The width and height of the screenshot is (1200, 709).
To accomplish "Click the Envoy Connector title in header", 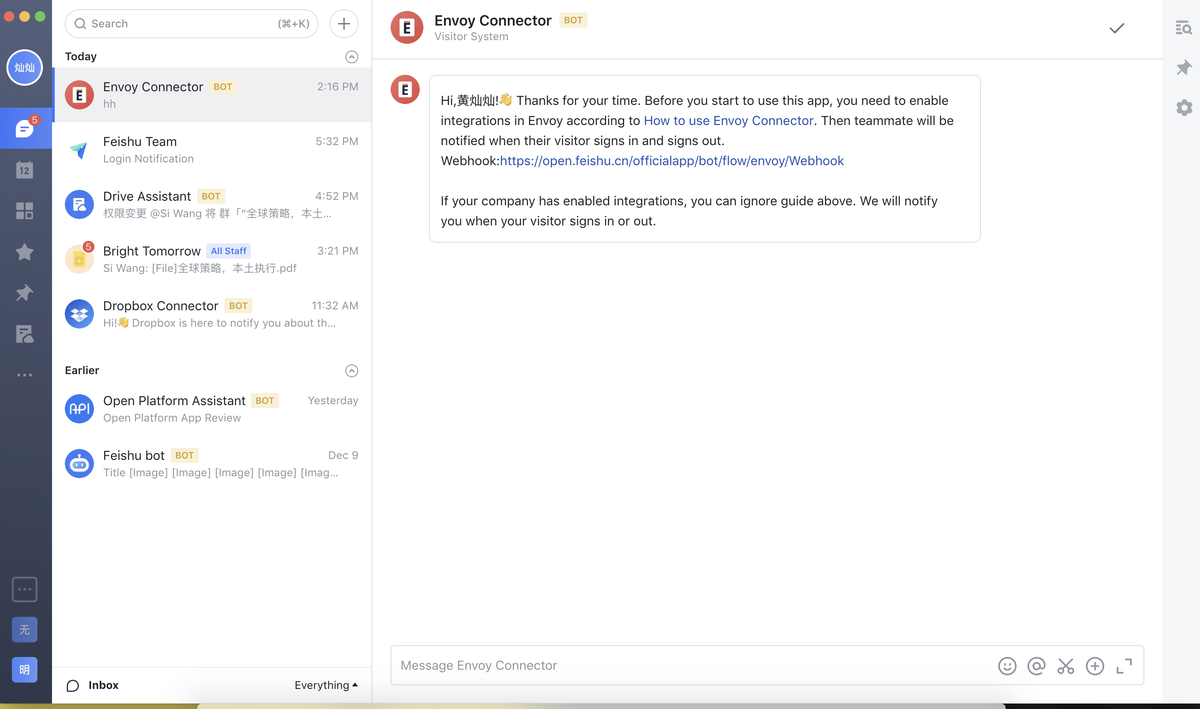I will (493, 20).
